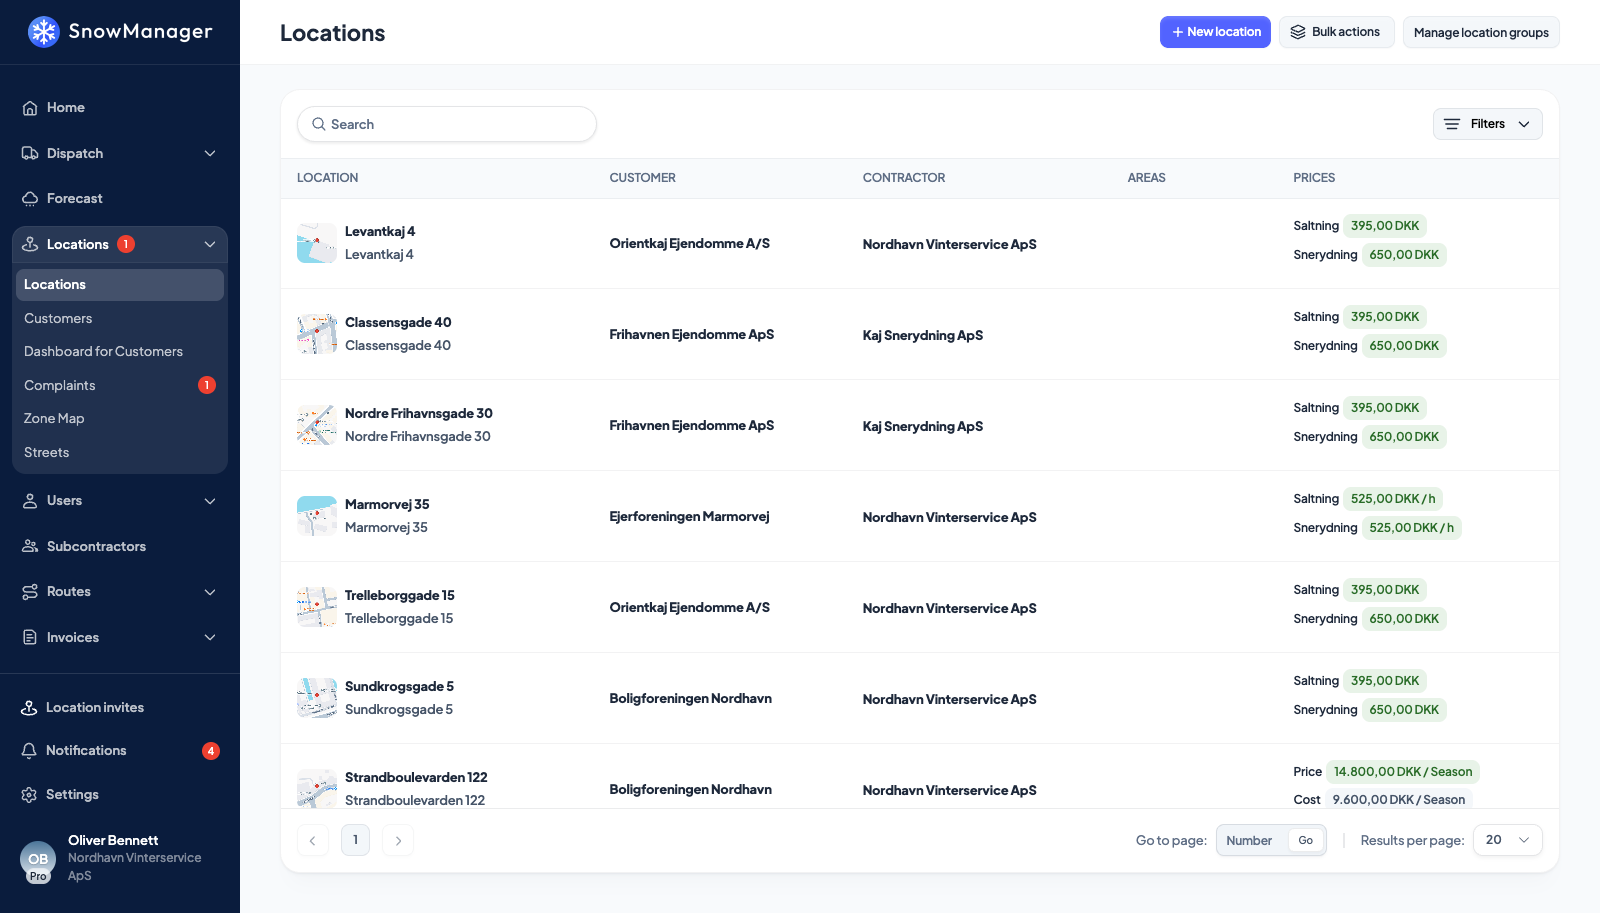Click the Dispatch truck icon
1600x913 pixels.
click(x=30, y=153)
